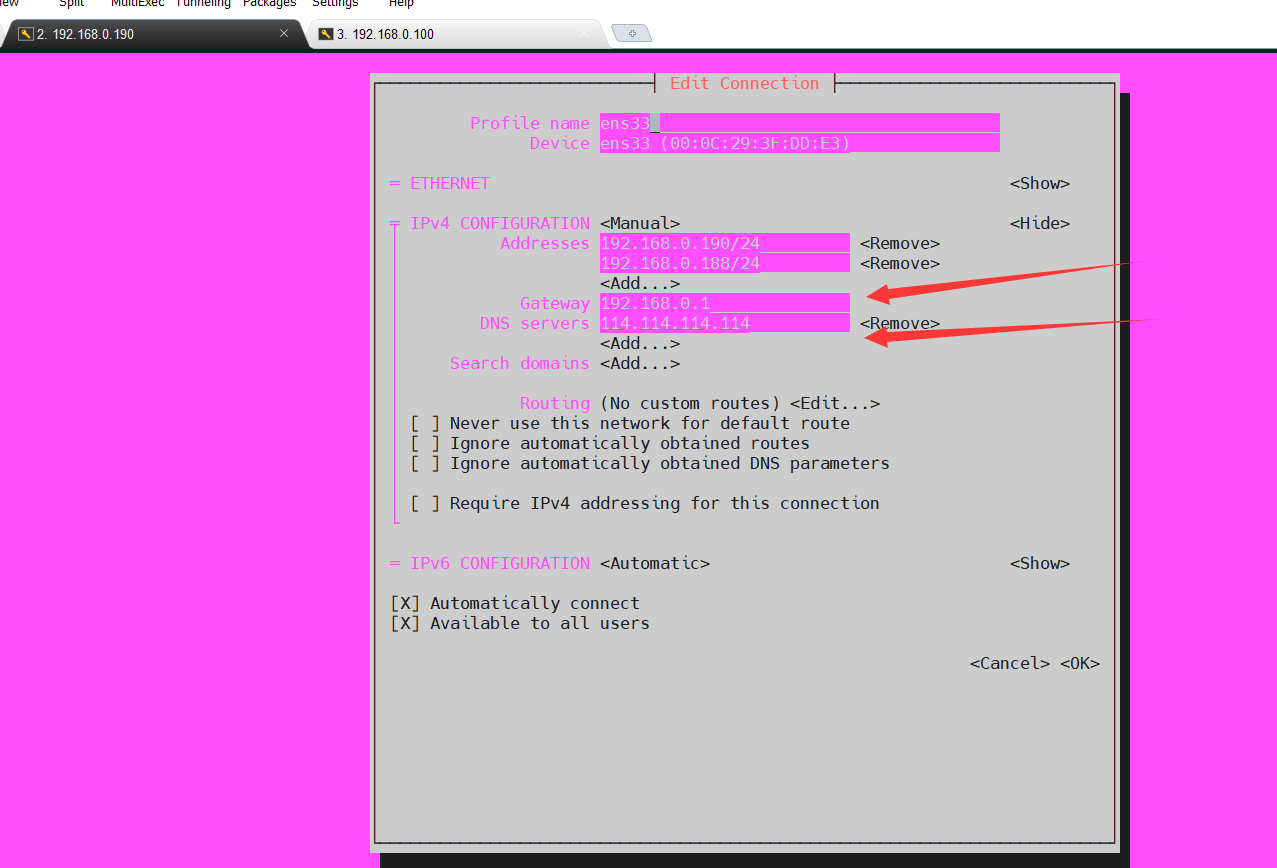This screenshot has height=868, width=1277.
Task: Hide the IPv4 CONFIGURATION section
Action: pos(1040,223)
